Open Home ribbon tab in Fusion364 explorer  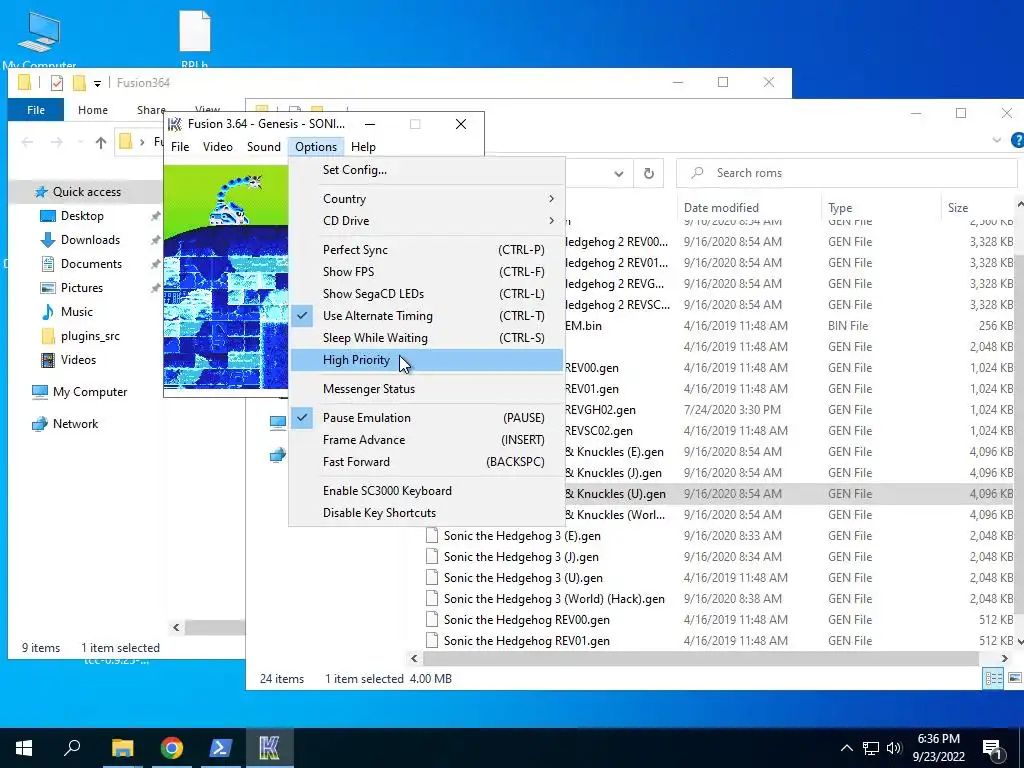click(93, 110)
